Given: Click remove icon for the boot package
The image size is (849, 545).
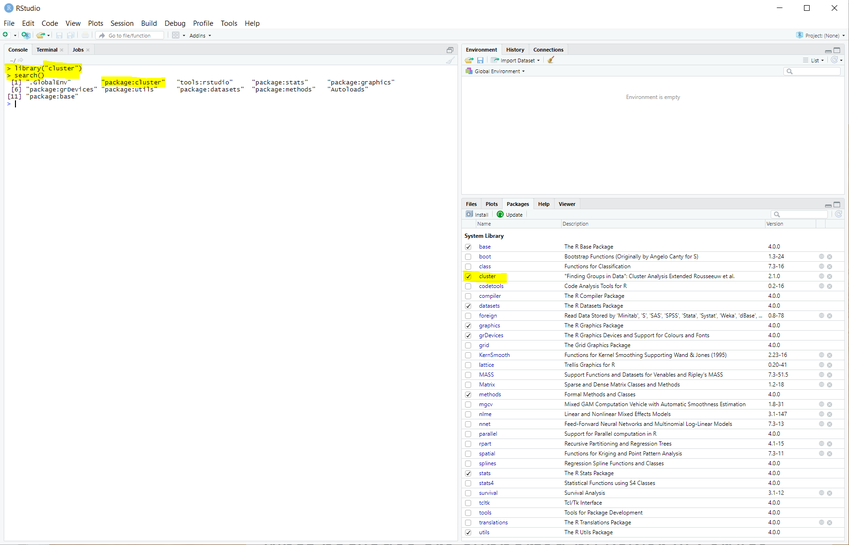Looking at the screenshot, I should point(830,257).
